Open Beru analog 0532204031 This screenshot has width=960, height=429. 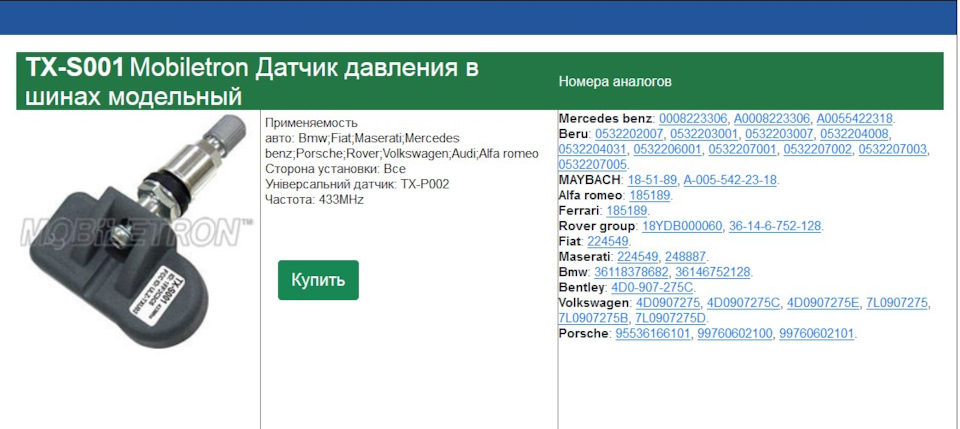pos(593,149)
